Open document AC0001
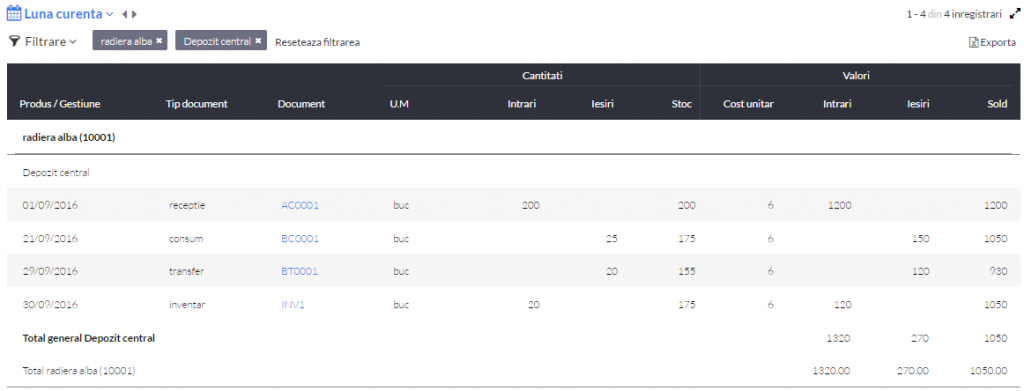The height and width of the screenshot is (391, 1024). point(300,205)
